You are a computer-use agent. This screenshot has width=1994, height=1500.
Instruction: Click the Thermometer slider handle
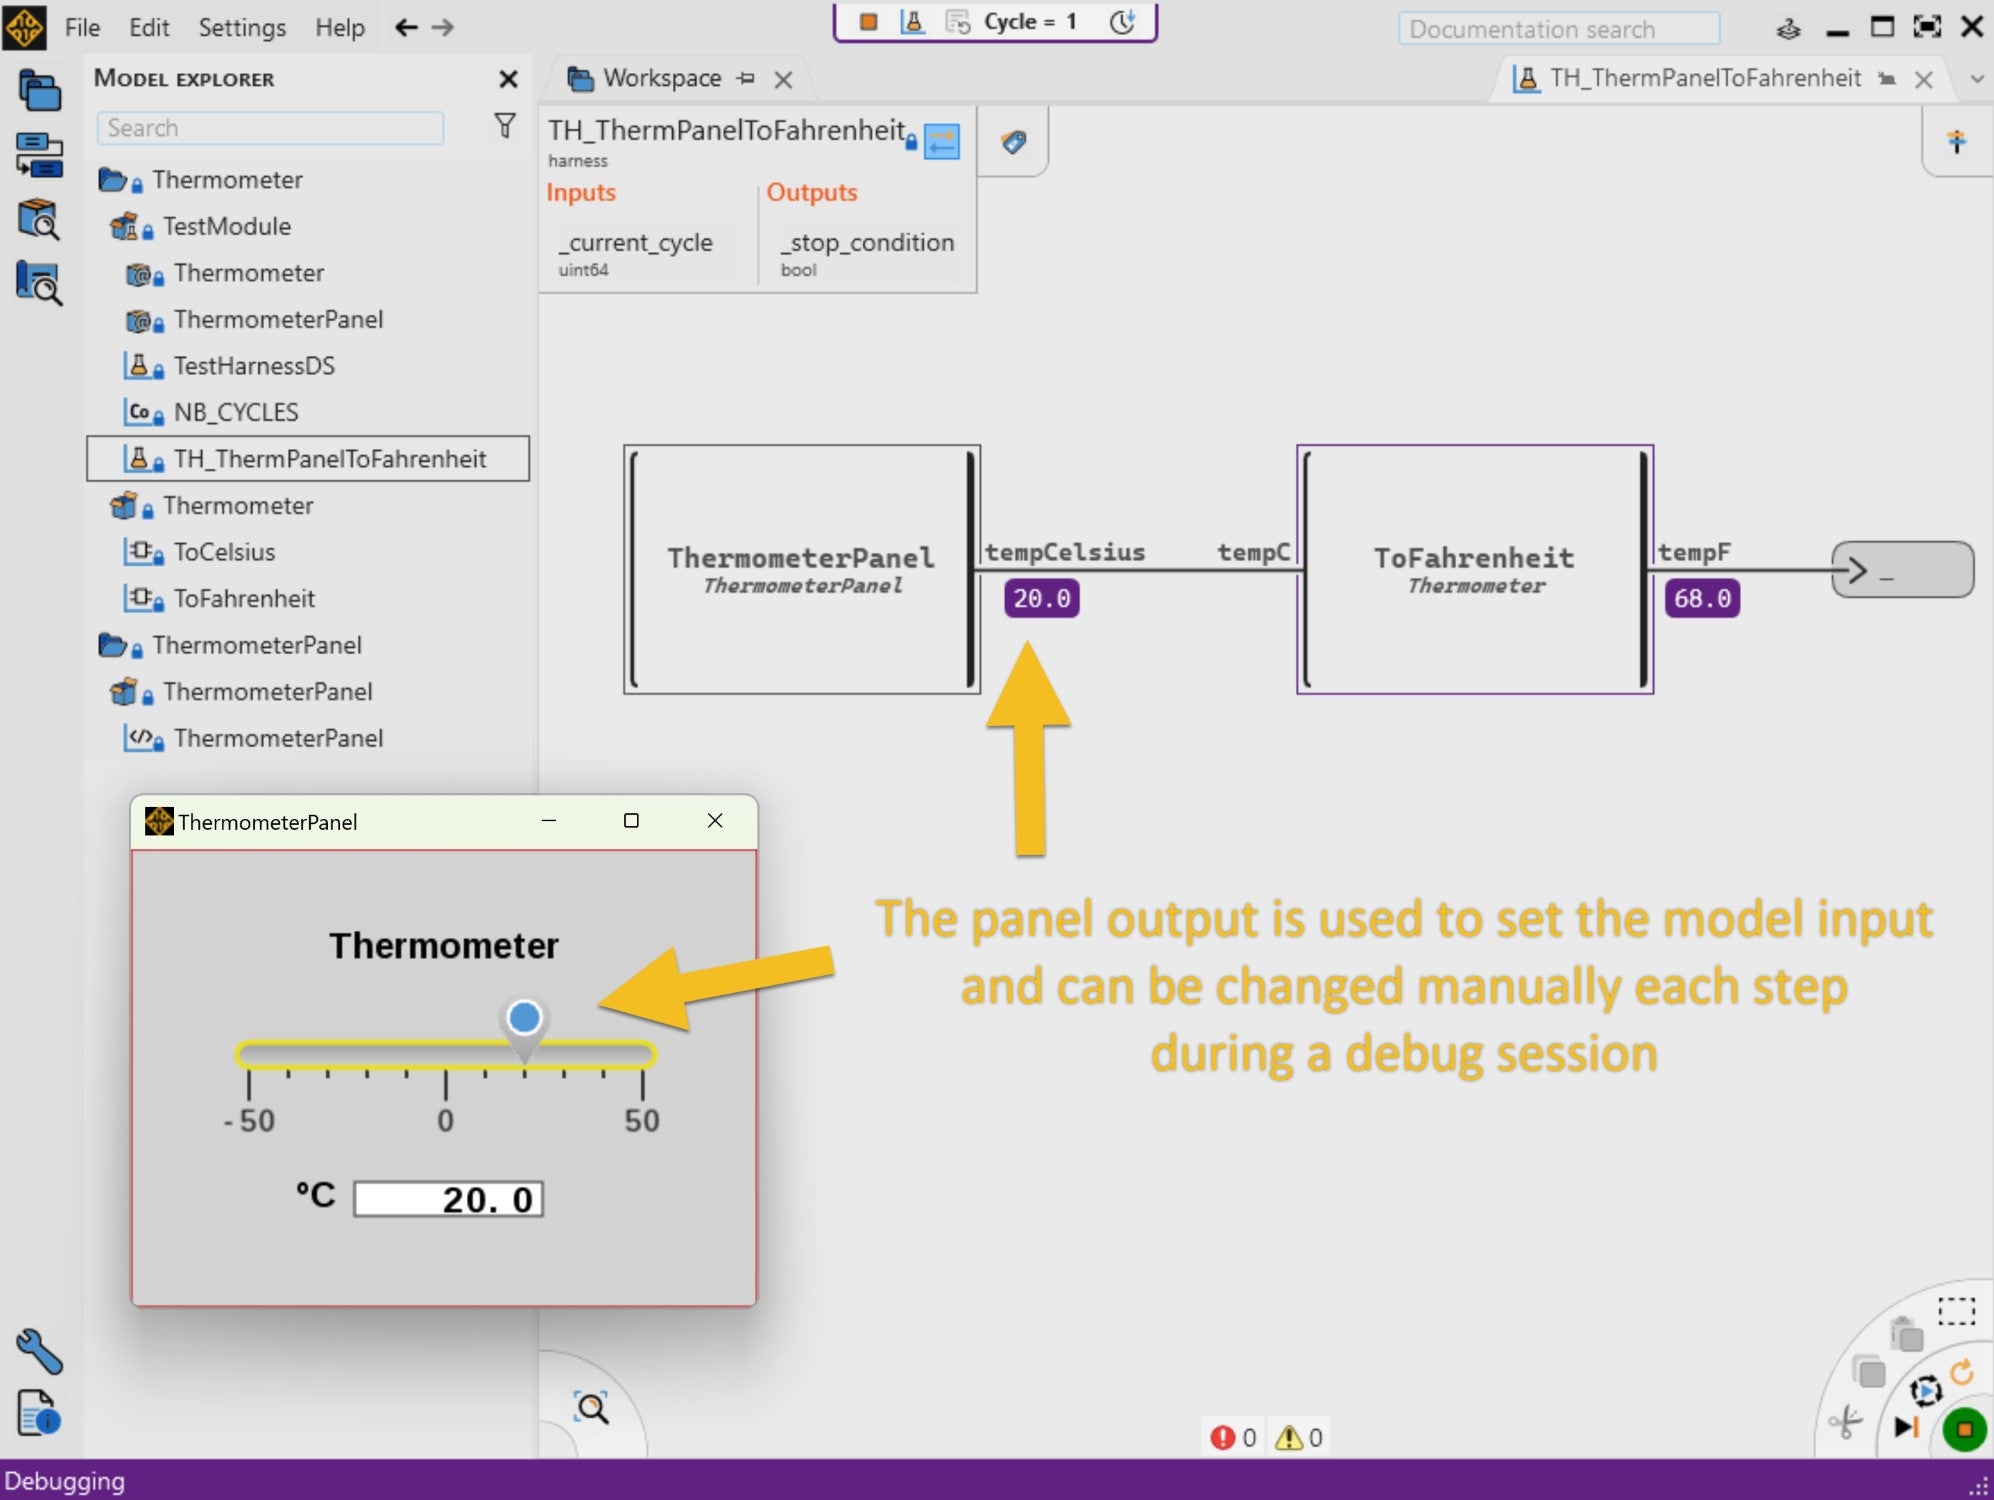524,1019
